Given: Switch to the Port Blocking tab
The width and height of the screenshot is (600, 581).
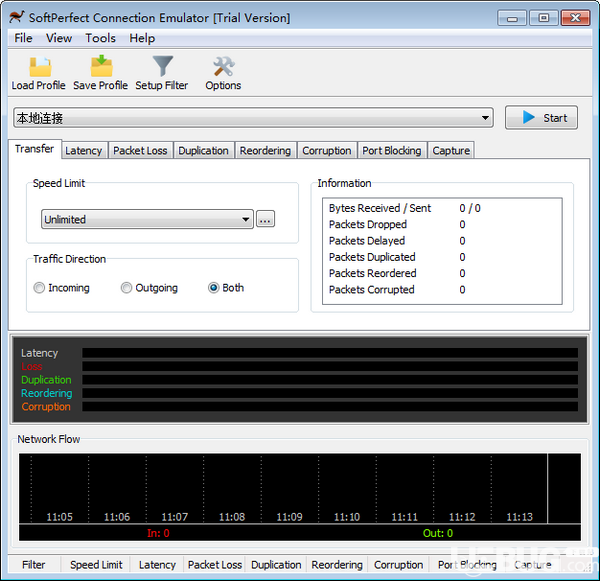Looking at the screenshot, I should point(391,150).
